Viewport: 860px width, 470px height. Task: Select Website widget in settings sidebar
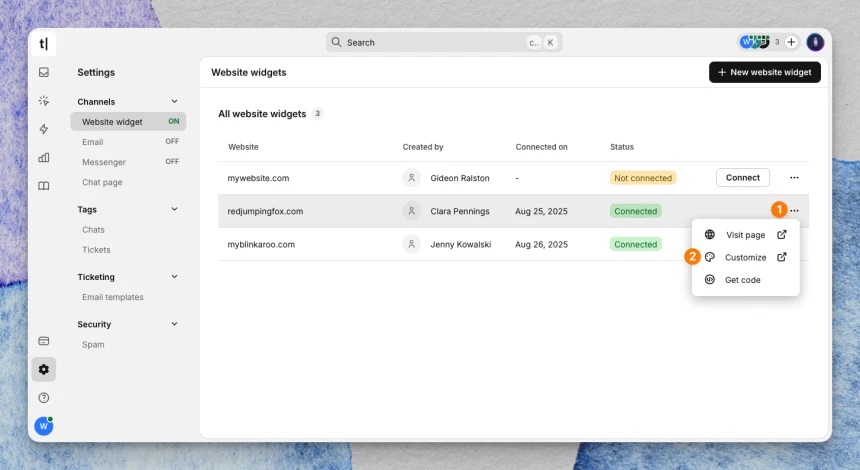[x=128, y=122]
